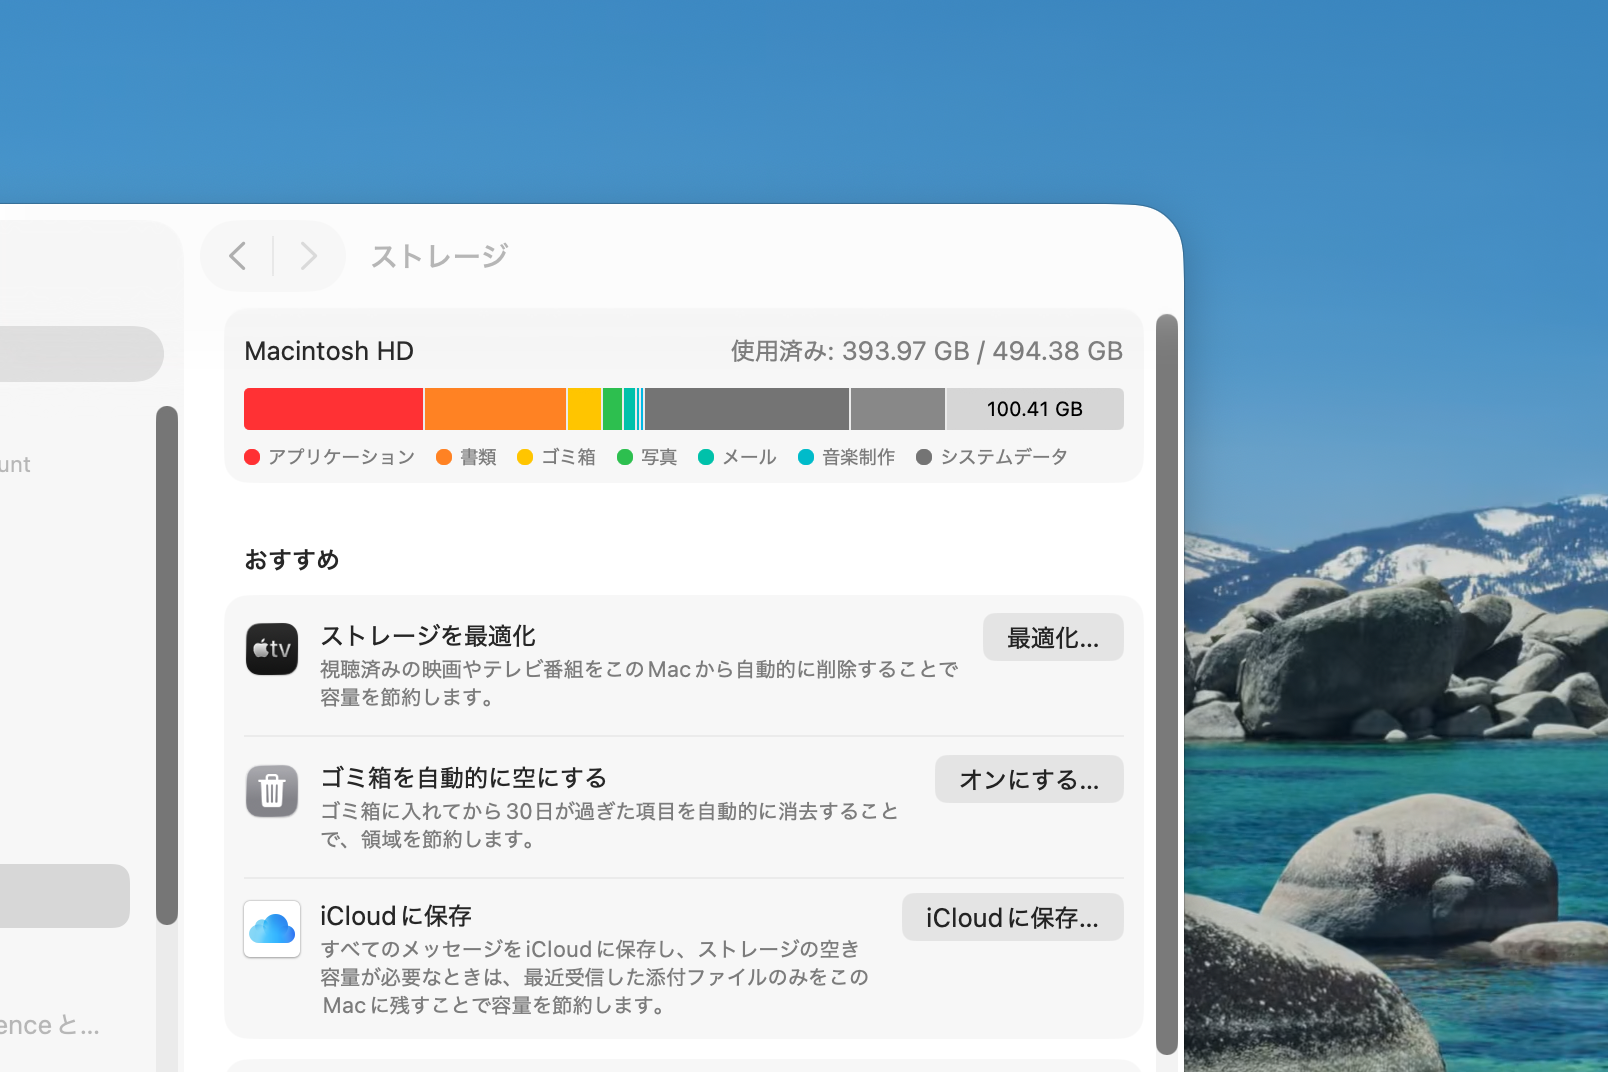Click the red applications segment of the storage bar
The height and width of the screenshot is (1072, 1608).
tap(333, 409)
